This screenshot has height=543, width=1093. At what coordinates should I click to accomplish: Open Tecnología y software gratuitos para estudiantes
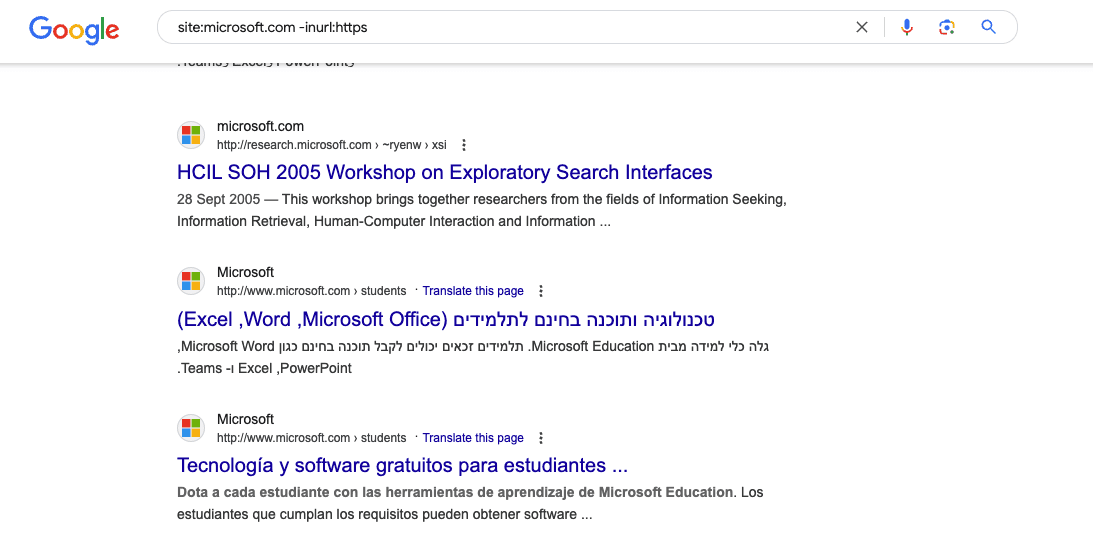[x=402, y=465]
